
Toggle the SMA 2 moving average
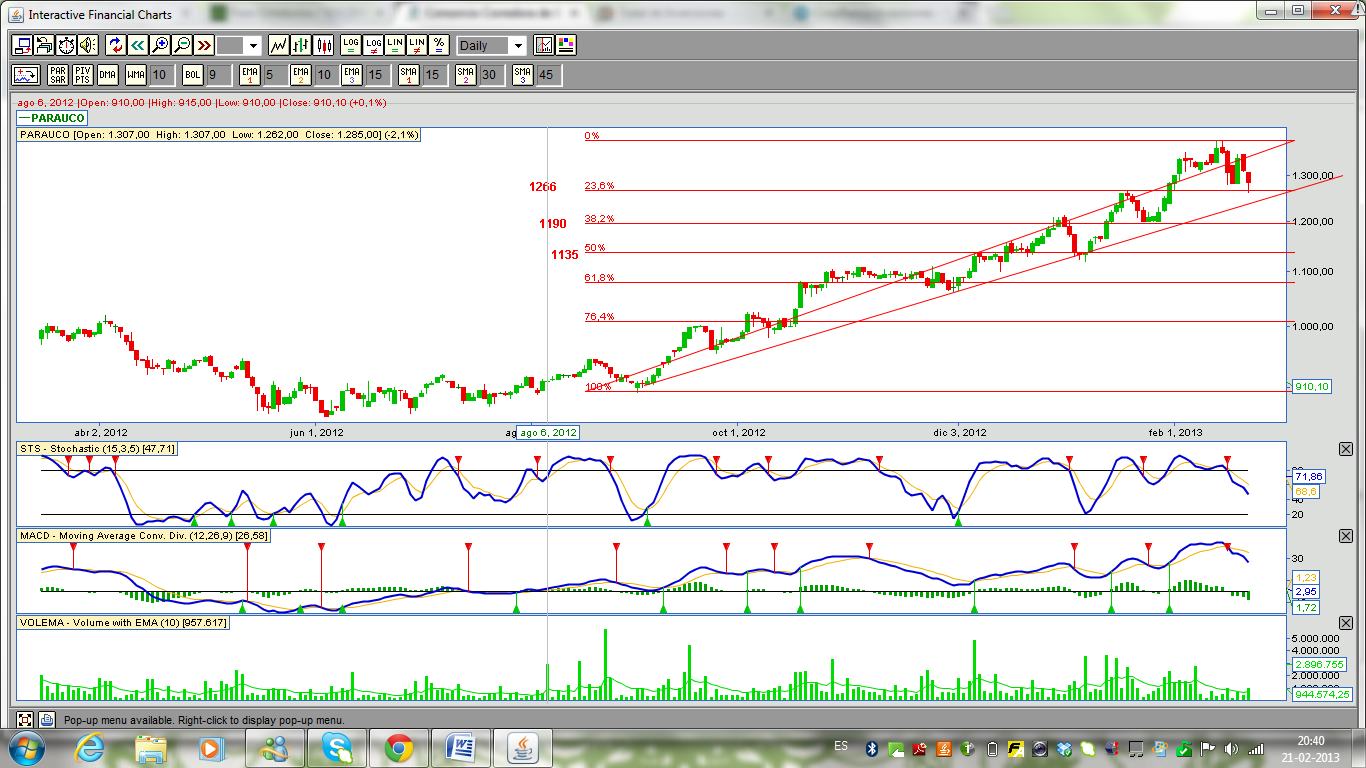[x=465, y=75]
